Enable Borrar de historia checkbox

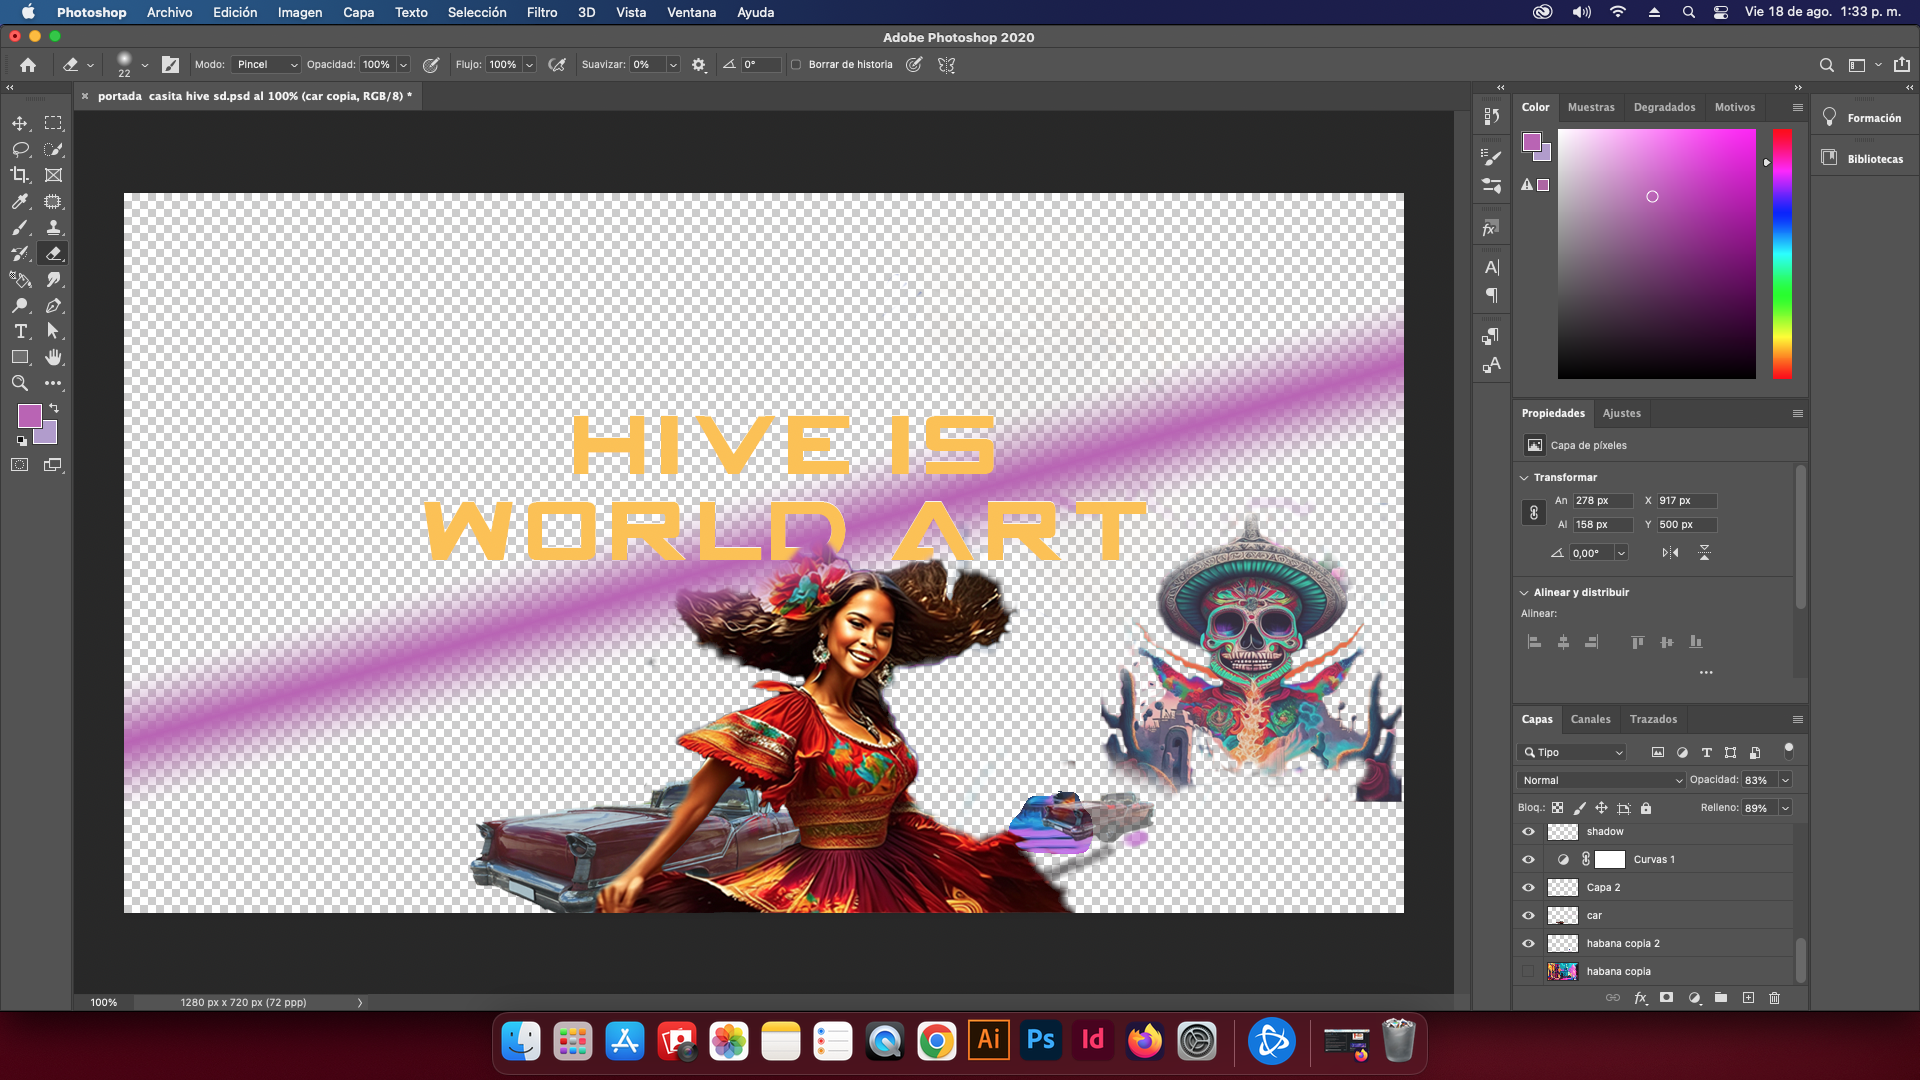pos(796,65)
